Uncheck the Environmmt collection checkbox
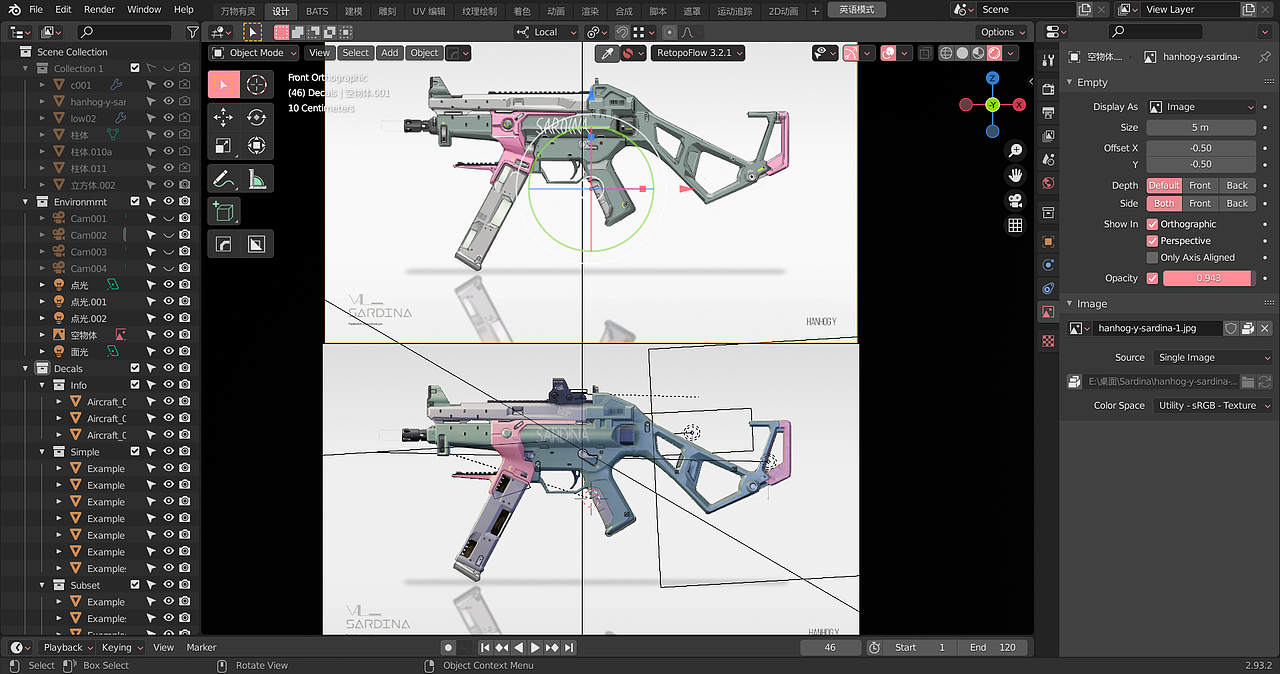 [134, 201]
